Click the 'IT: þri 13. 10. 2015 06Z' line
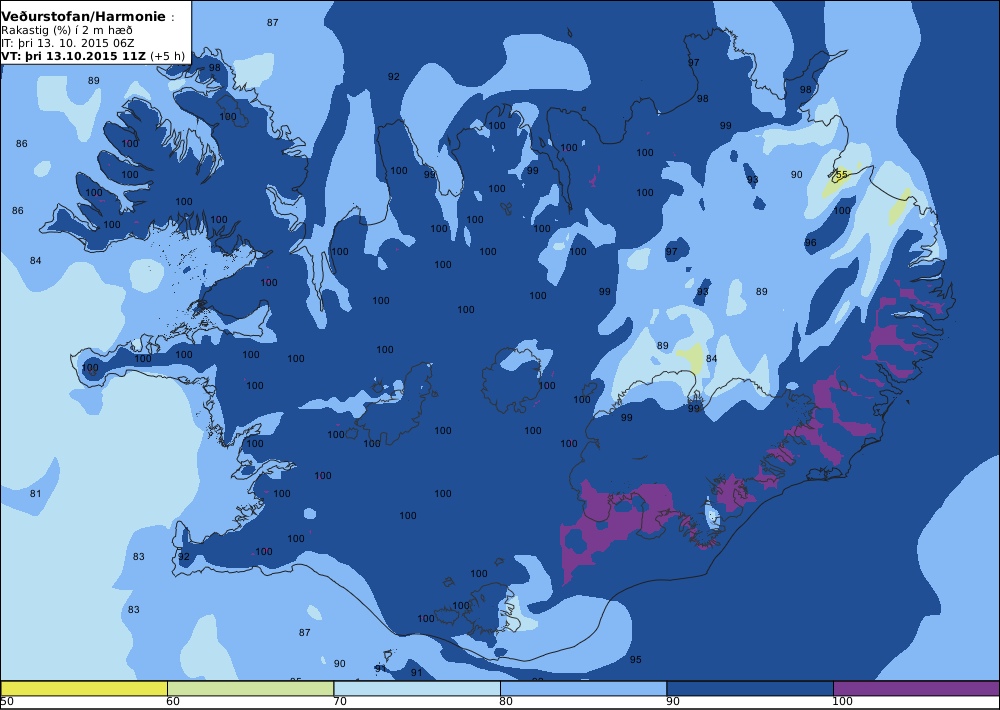This screenshot has height=710, width=1000. (68, 43)
